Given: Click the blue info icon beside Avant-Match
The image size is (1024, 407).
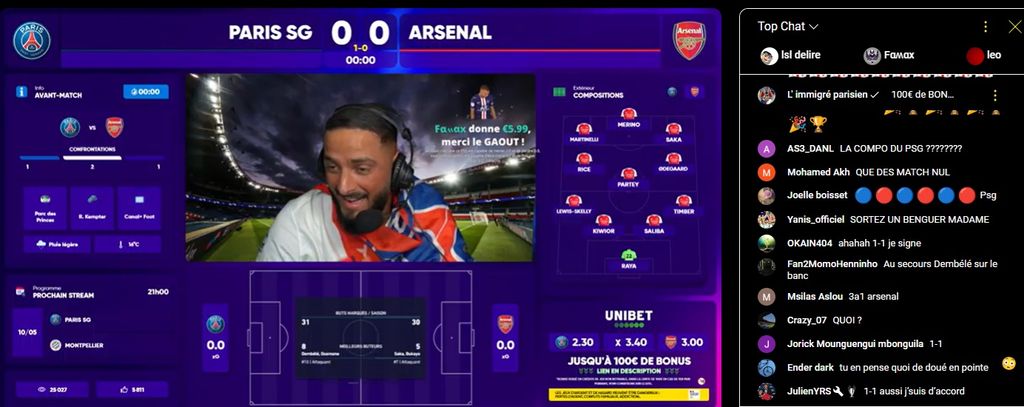Looking at the screenshot, I should (22, 91).
